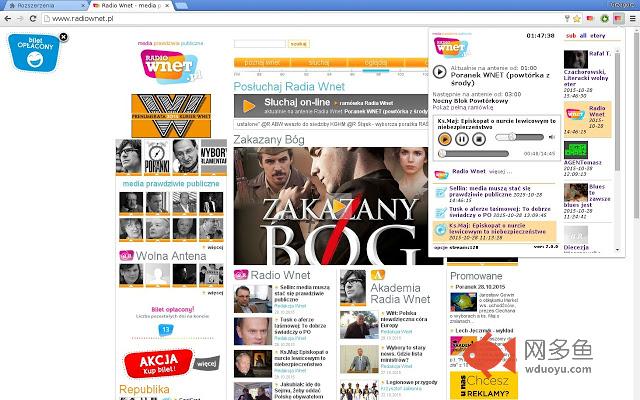Open the 'Wybory parlamentarne' thumbnail
Image resolution: width=640 pixels, height=400 pixels.
[x=213, y=156]
